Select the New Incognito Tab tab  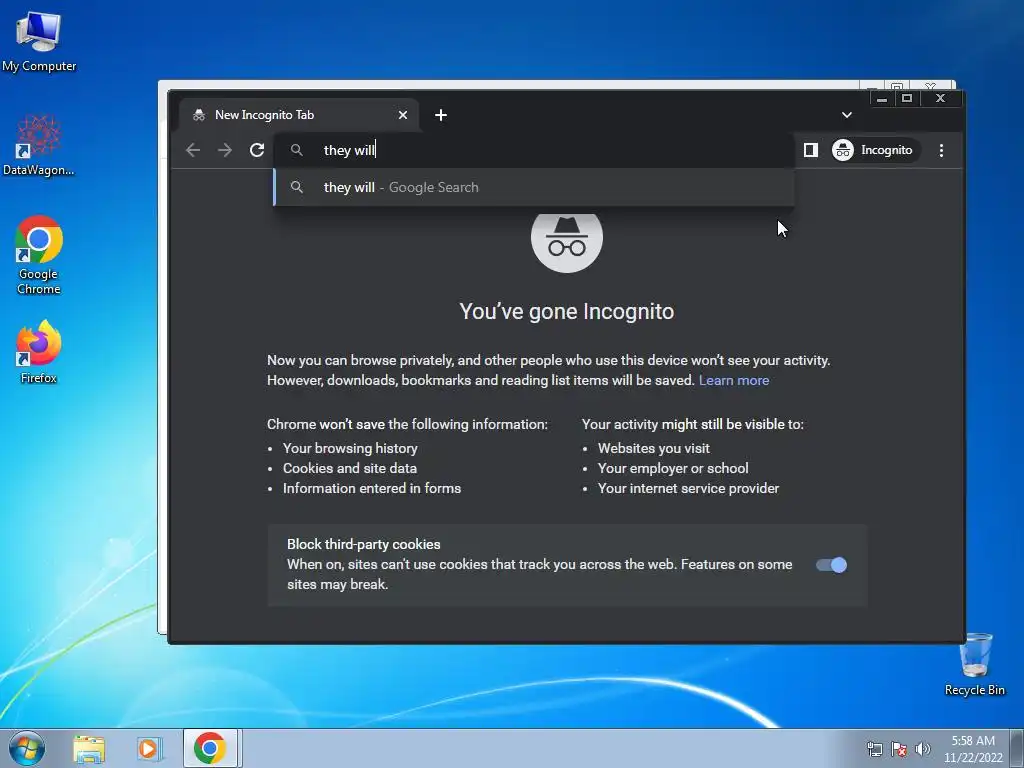(x=298, y=115)
